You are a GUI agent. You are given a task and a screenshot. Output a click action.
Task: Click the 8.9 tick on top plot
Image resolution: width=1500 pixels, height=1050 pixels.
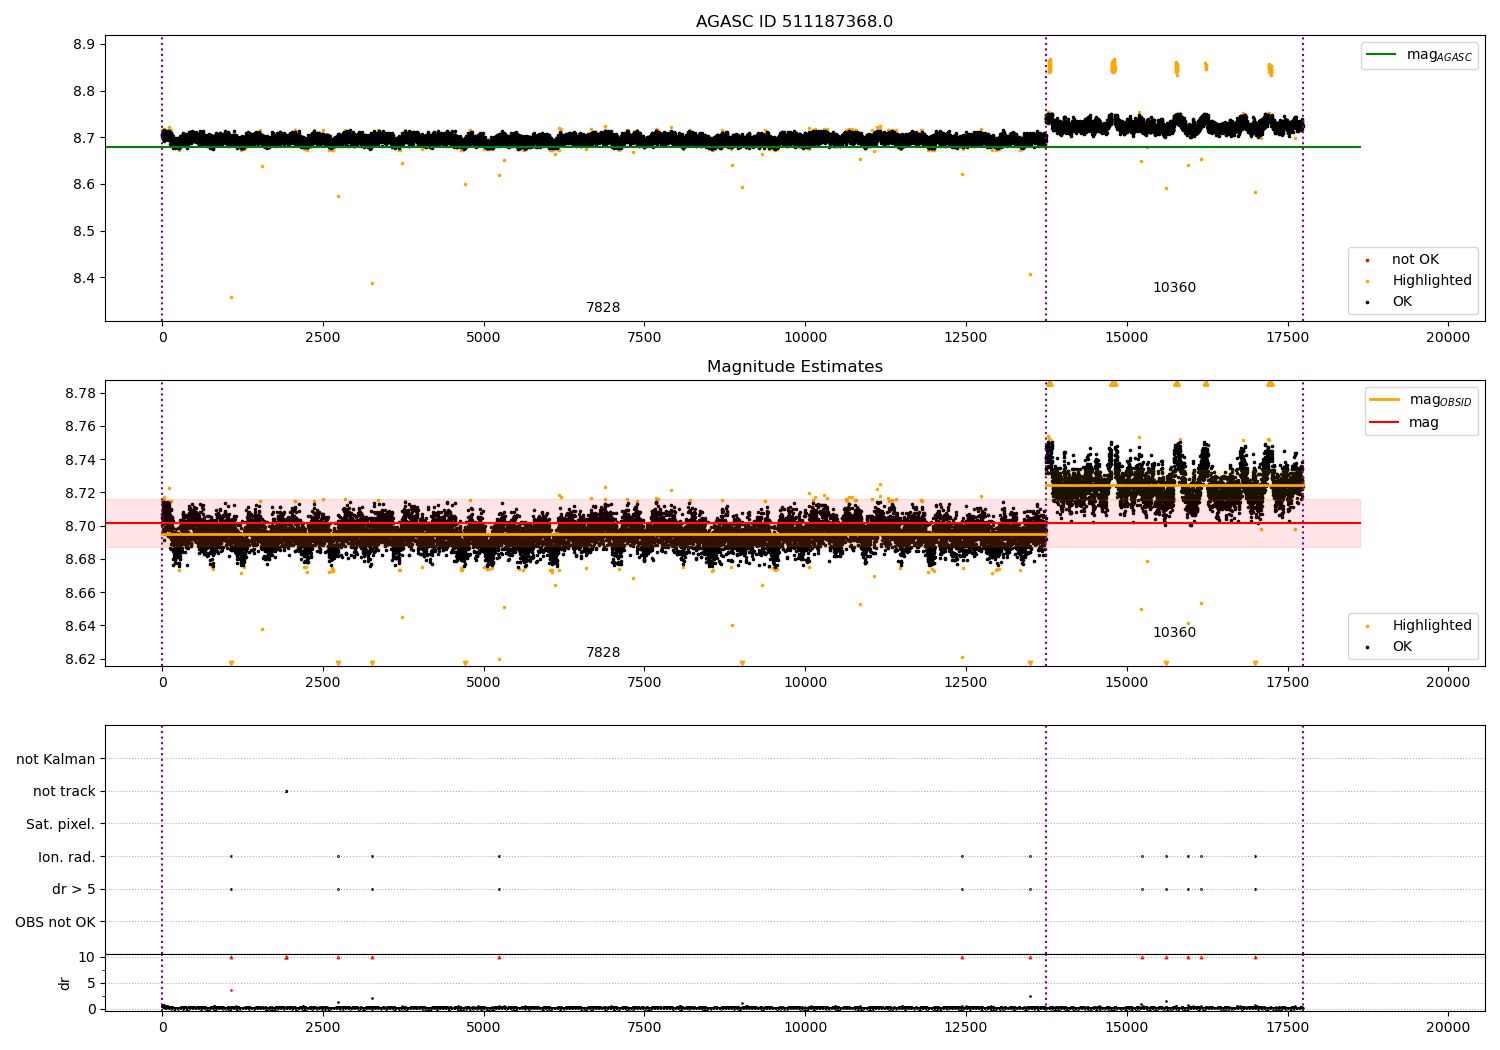(84, 45)
